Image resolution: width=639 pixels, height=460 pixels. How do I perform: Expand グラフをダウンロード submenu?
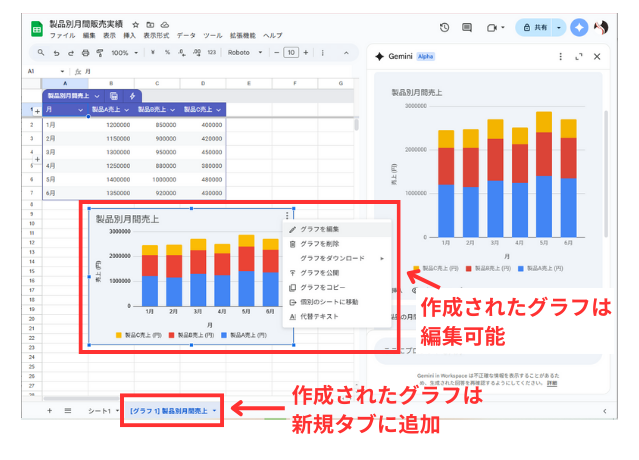coord(335,258)
